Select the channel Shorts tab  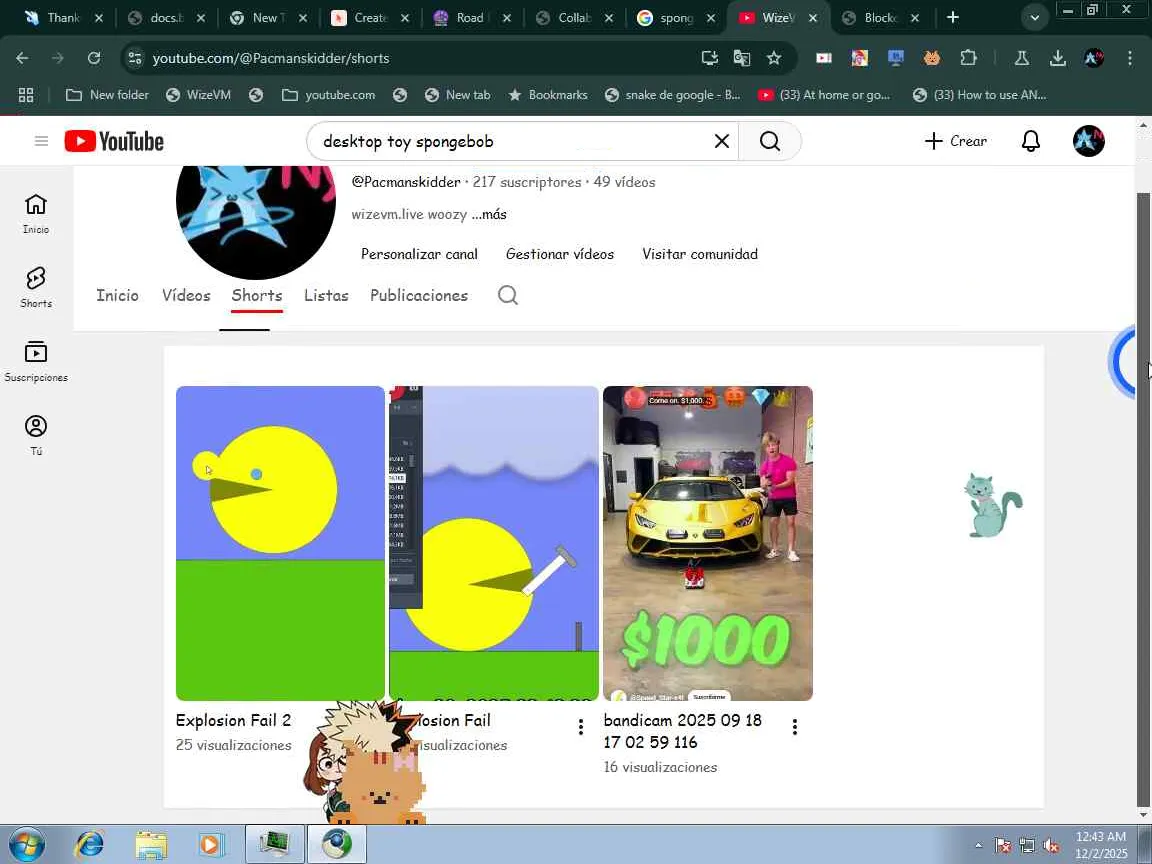point(257,295)
